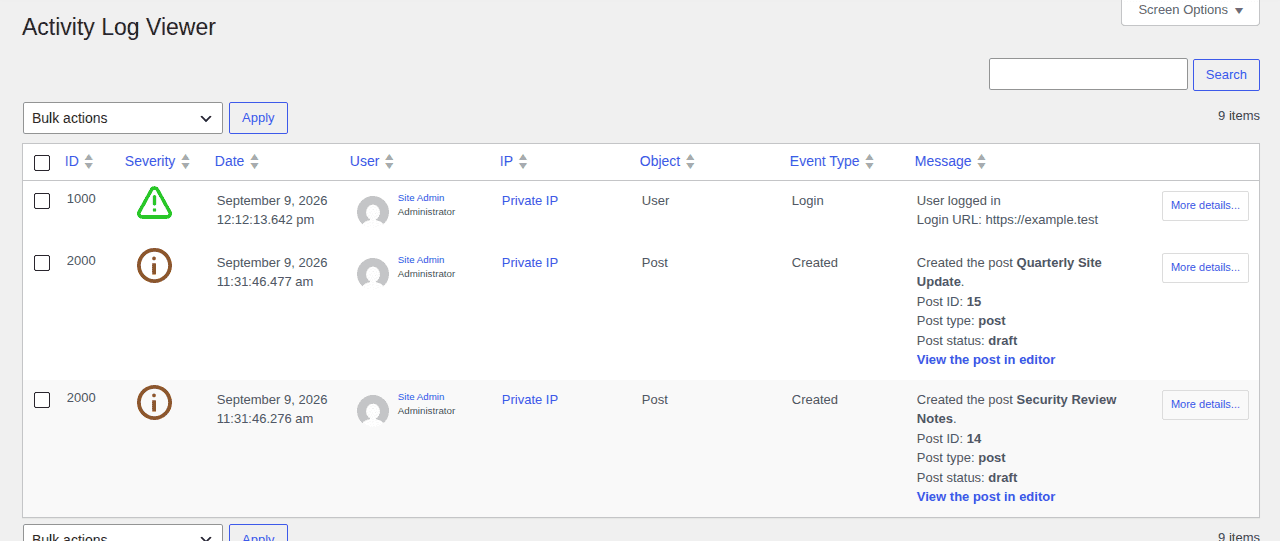
Task: Click sort arrows next to Severity column
Action: coord(185,161)
